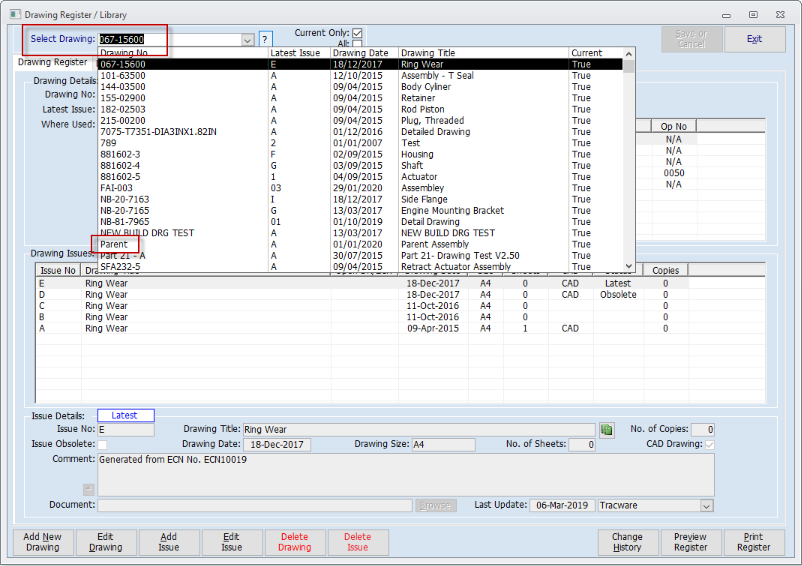Switch to the Drawing Register tab
The height and width of the screenshot is (566, 802).
[52, 63]
